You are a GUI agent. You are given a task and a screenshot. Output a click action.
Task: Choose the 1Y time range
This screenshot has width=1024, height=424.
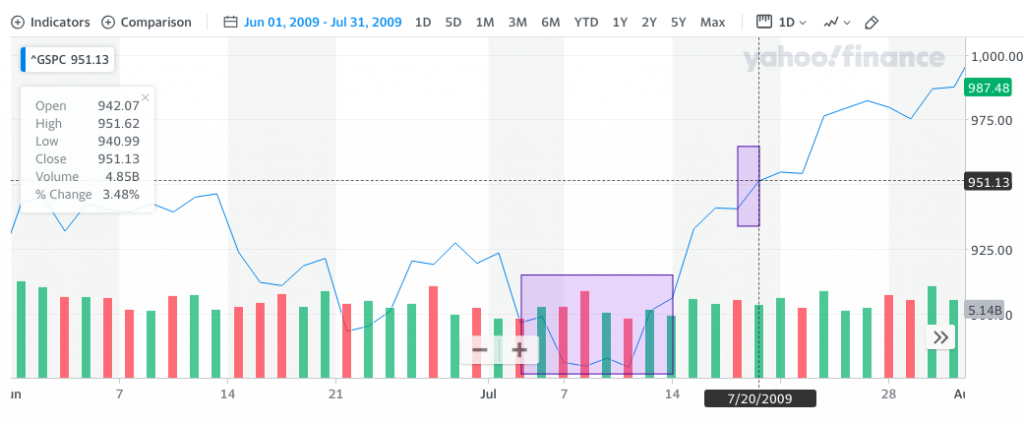tap(620, 22)
